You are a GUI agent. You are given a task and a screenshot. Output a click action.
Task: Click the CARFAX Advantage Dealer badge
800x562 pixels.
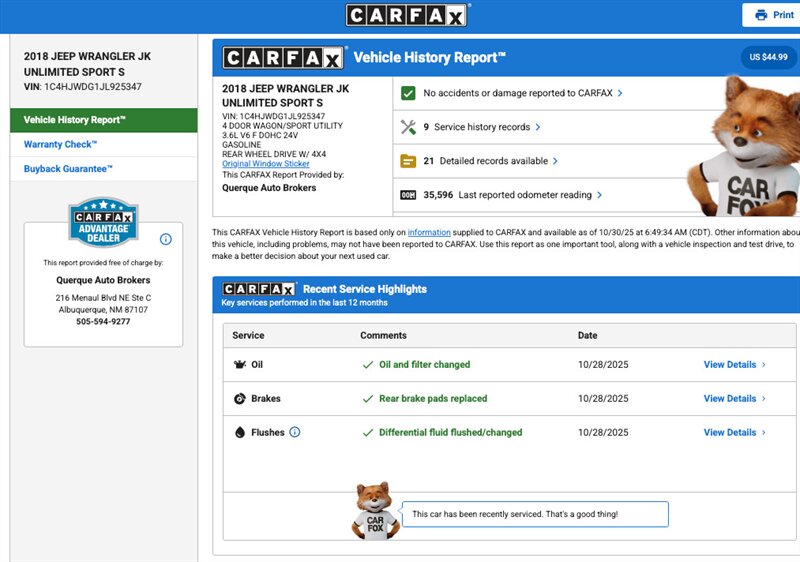pyautogui.click(x=103, y=223)
